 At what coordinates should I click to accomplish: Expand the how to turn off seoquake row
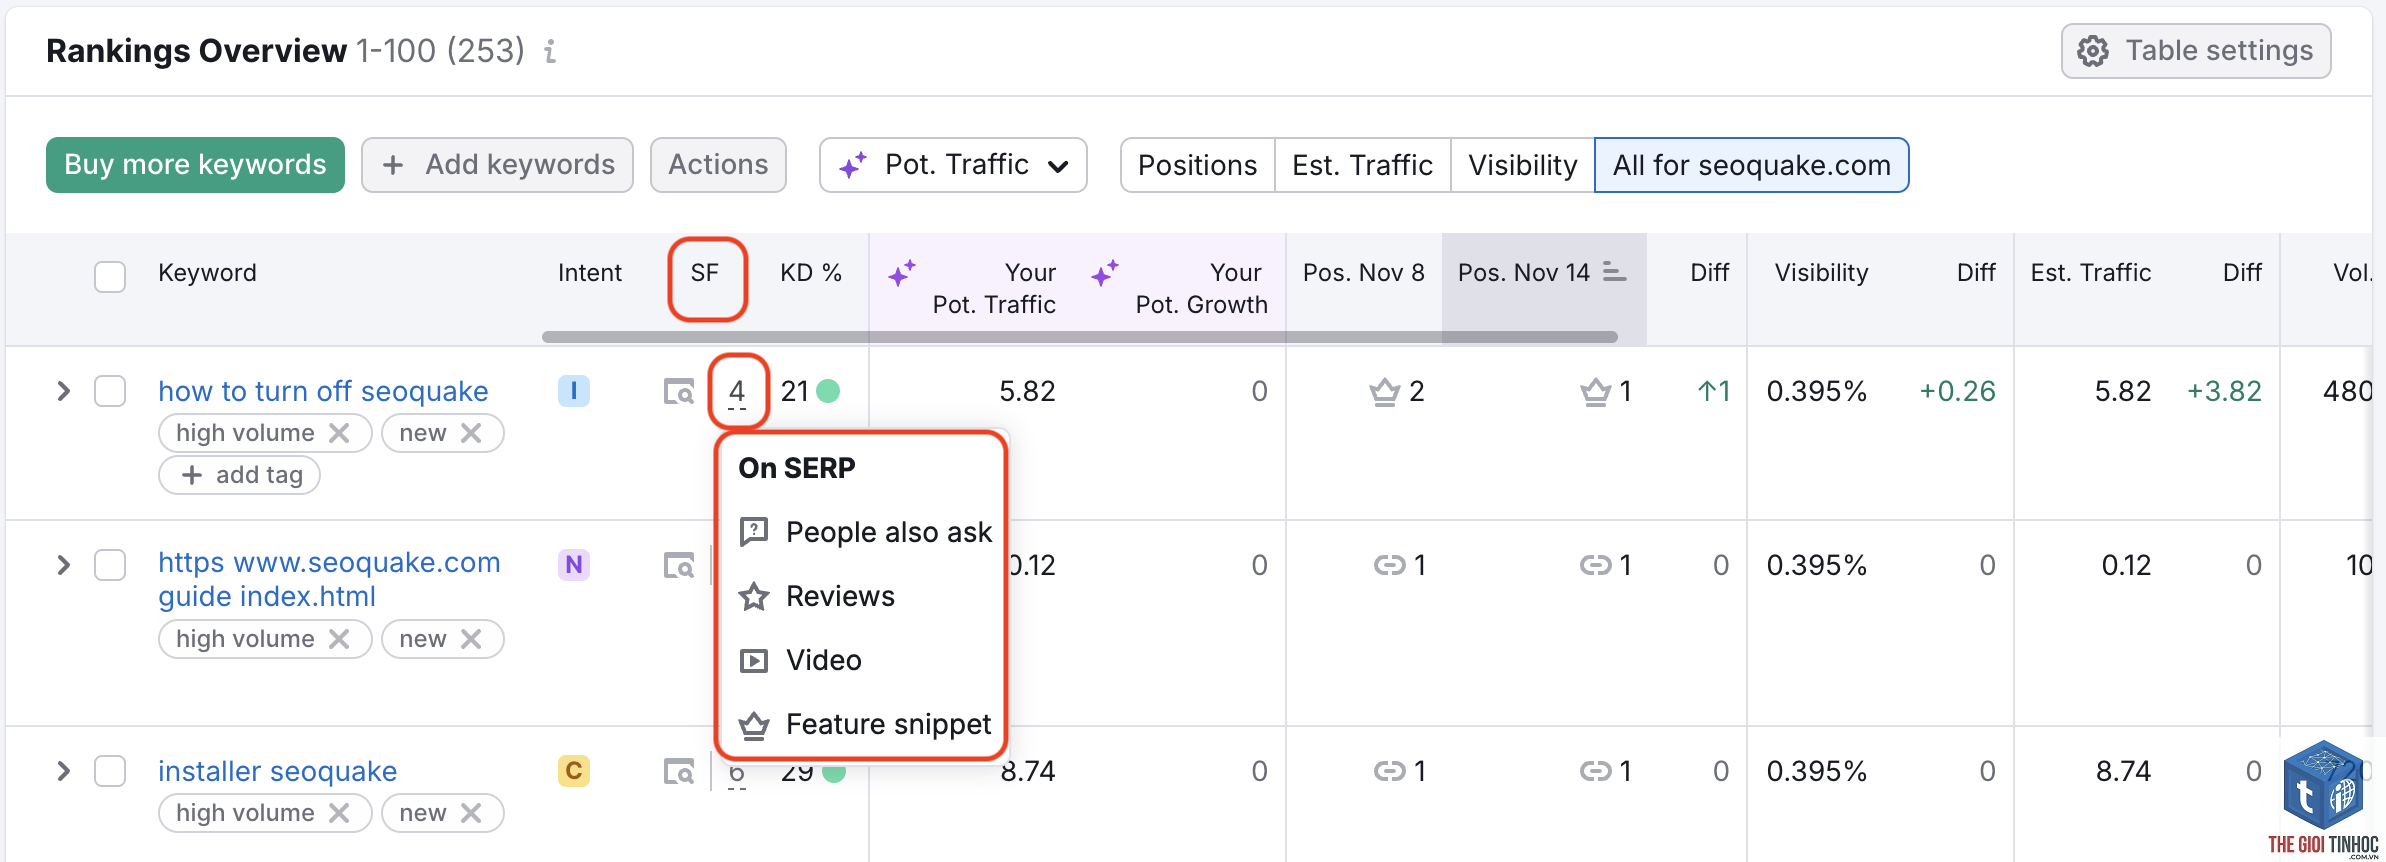63,391
